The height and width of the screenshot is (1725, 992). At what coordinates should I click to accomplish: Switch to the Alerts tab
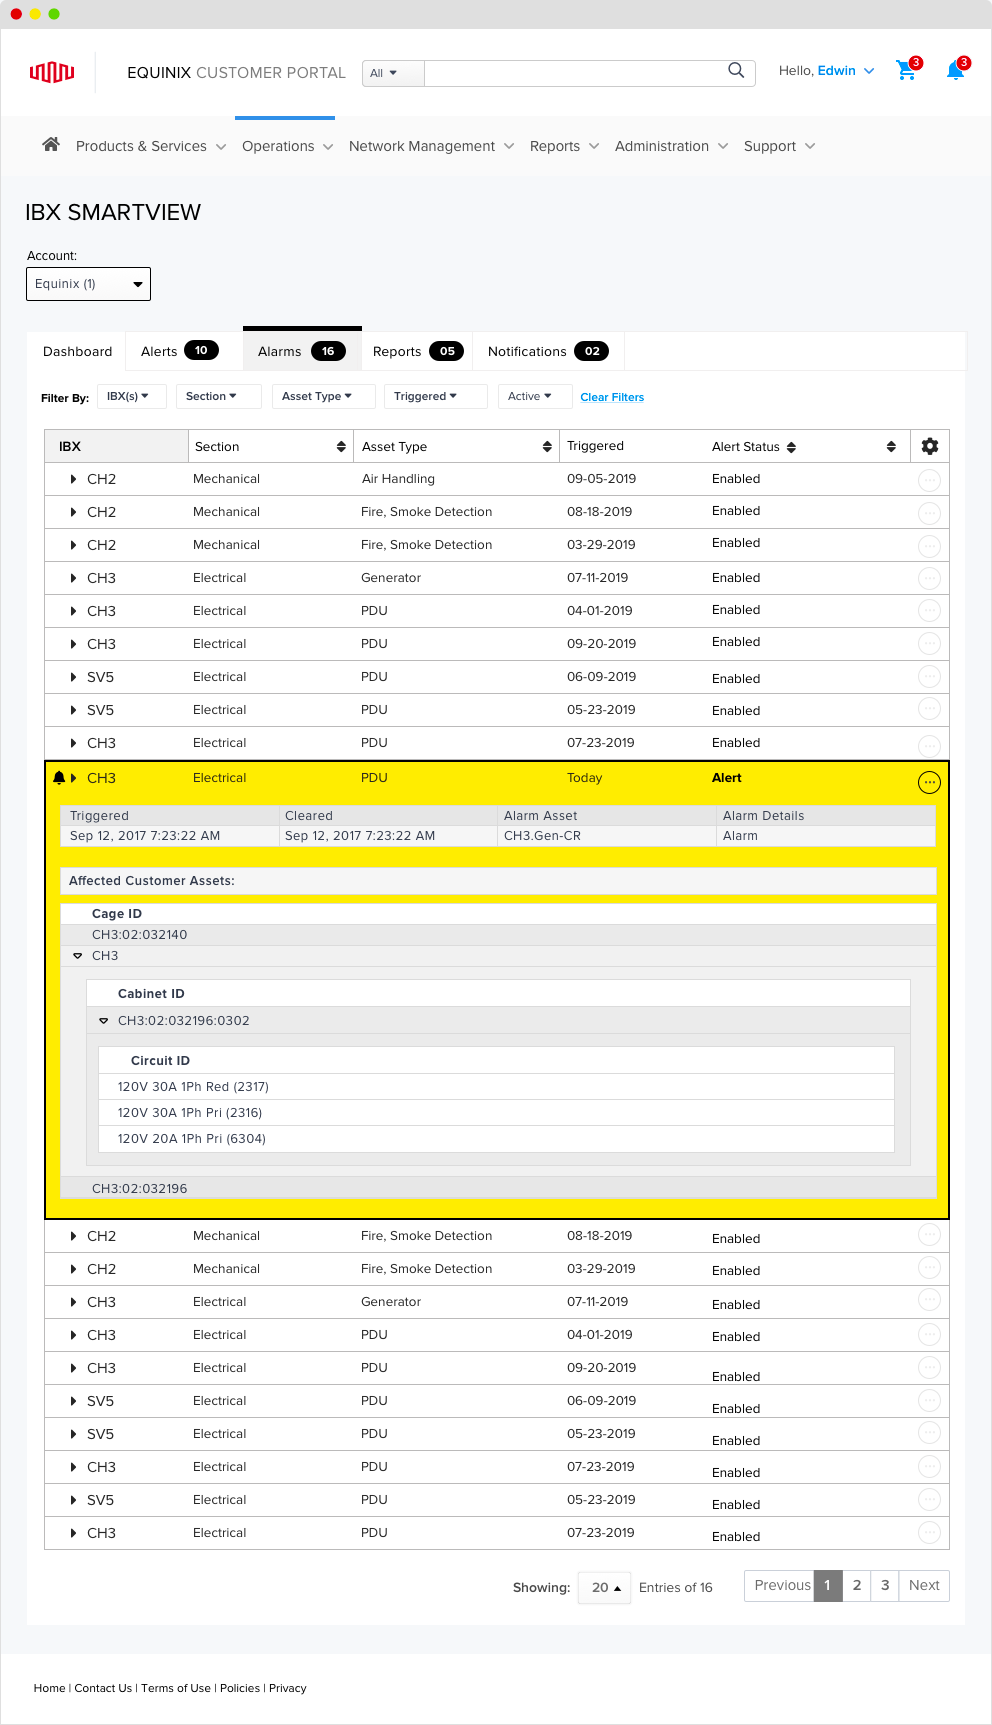point(184,351)
